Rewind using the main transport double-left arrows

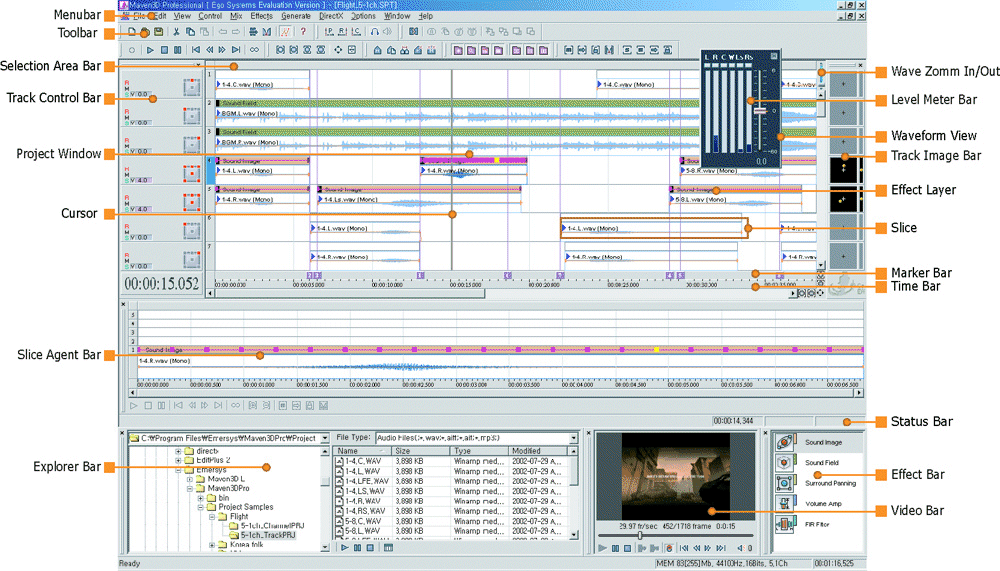(x=209, y=50)
